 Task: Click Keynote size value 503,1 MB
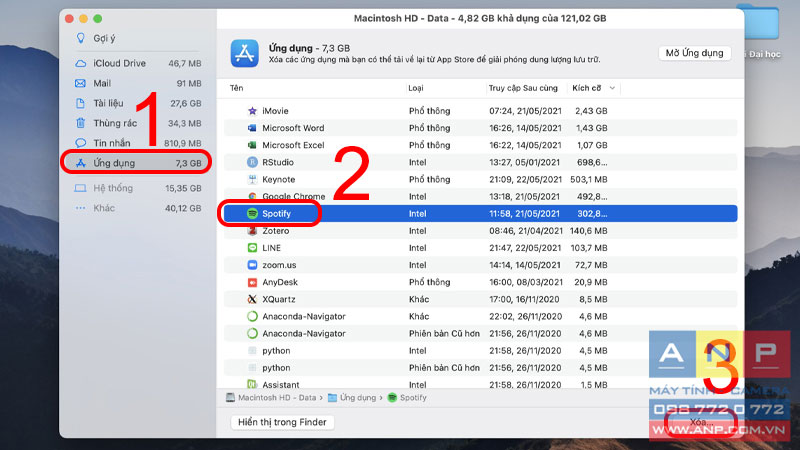(x=589, y=179)
